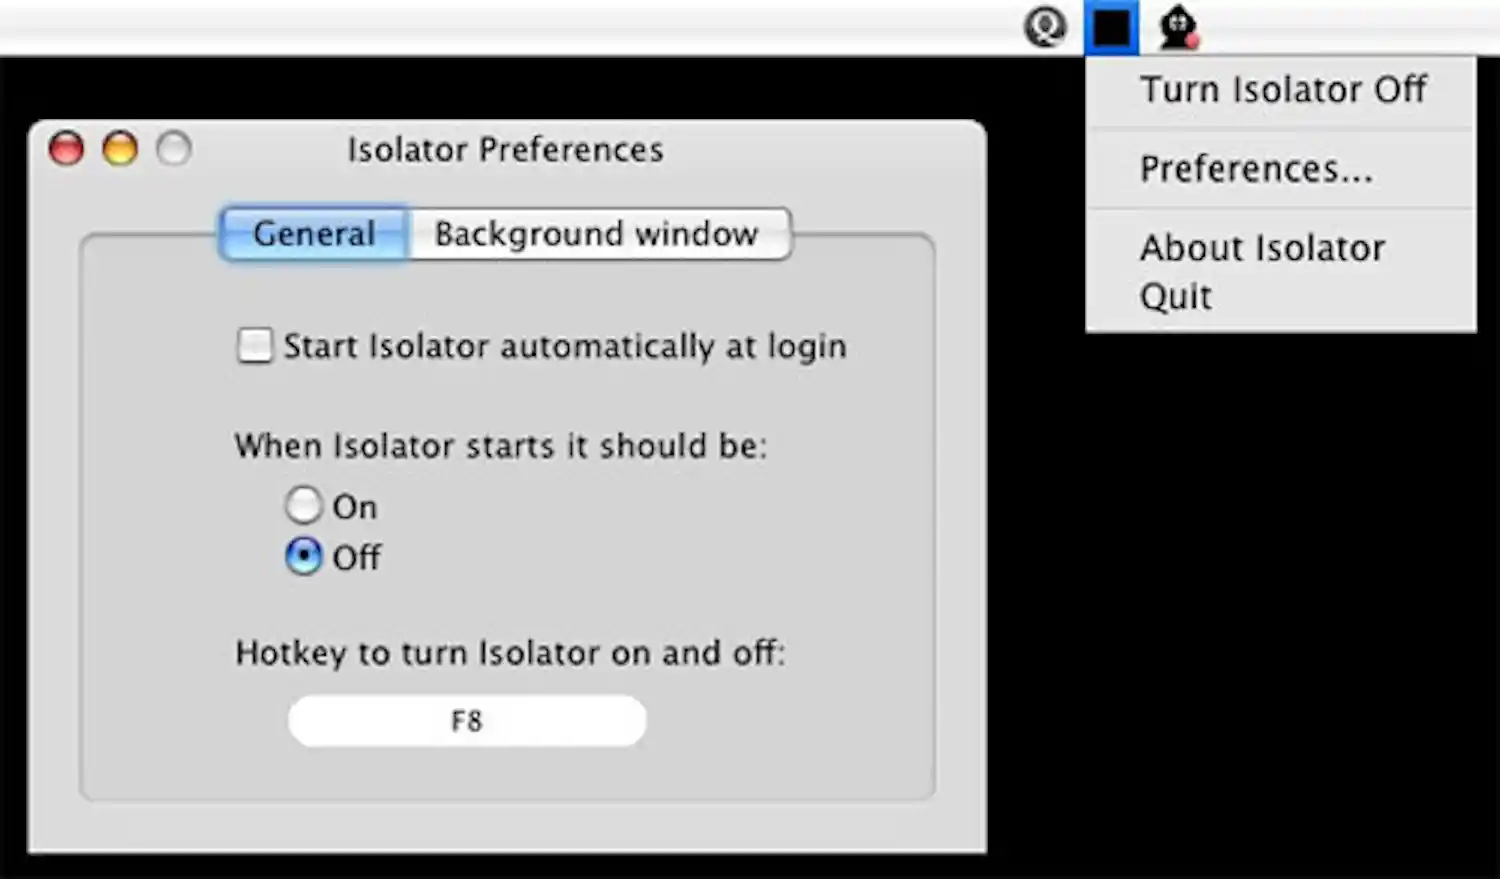
Task: Click the macOS menu bar strip
Action: (600, 27)
